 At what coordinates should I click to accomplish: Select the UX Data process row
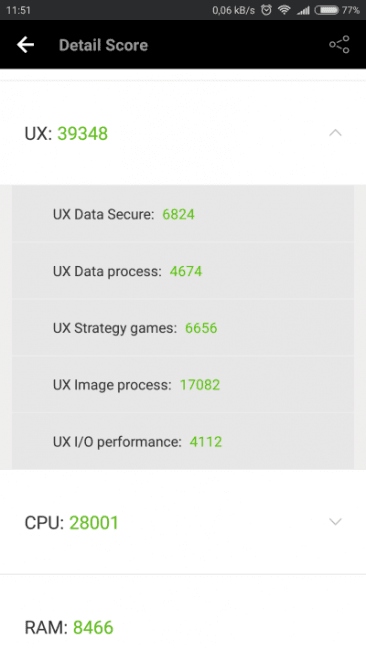(183, 271)
